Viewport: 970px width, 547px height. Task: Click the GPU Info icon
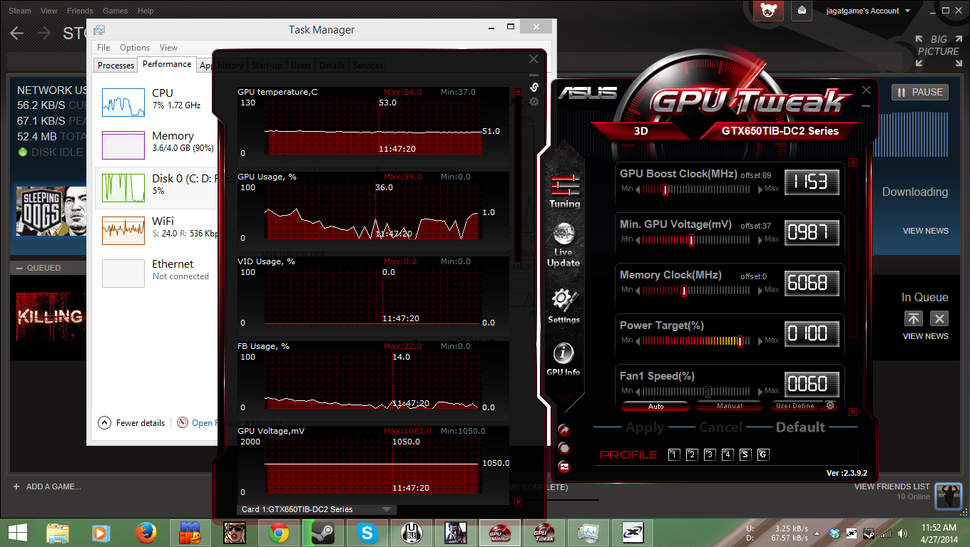click(x=564, y=358)
